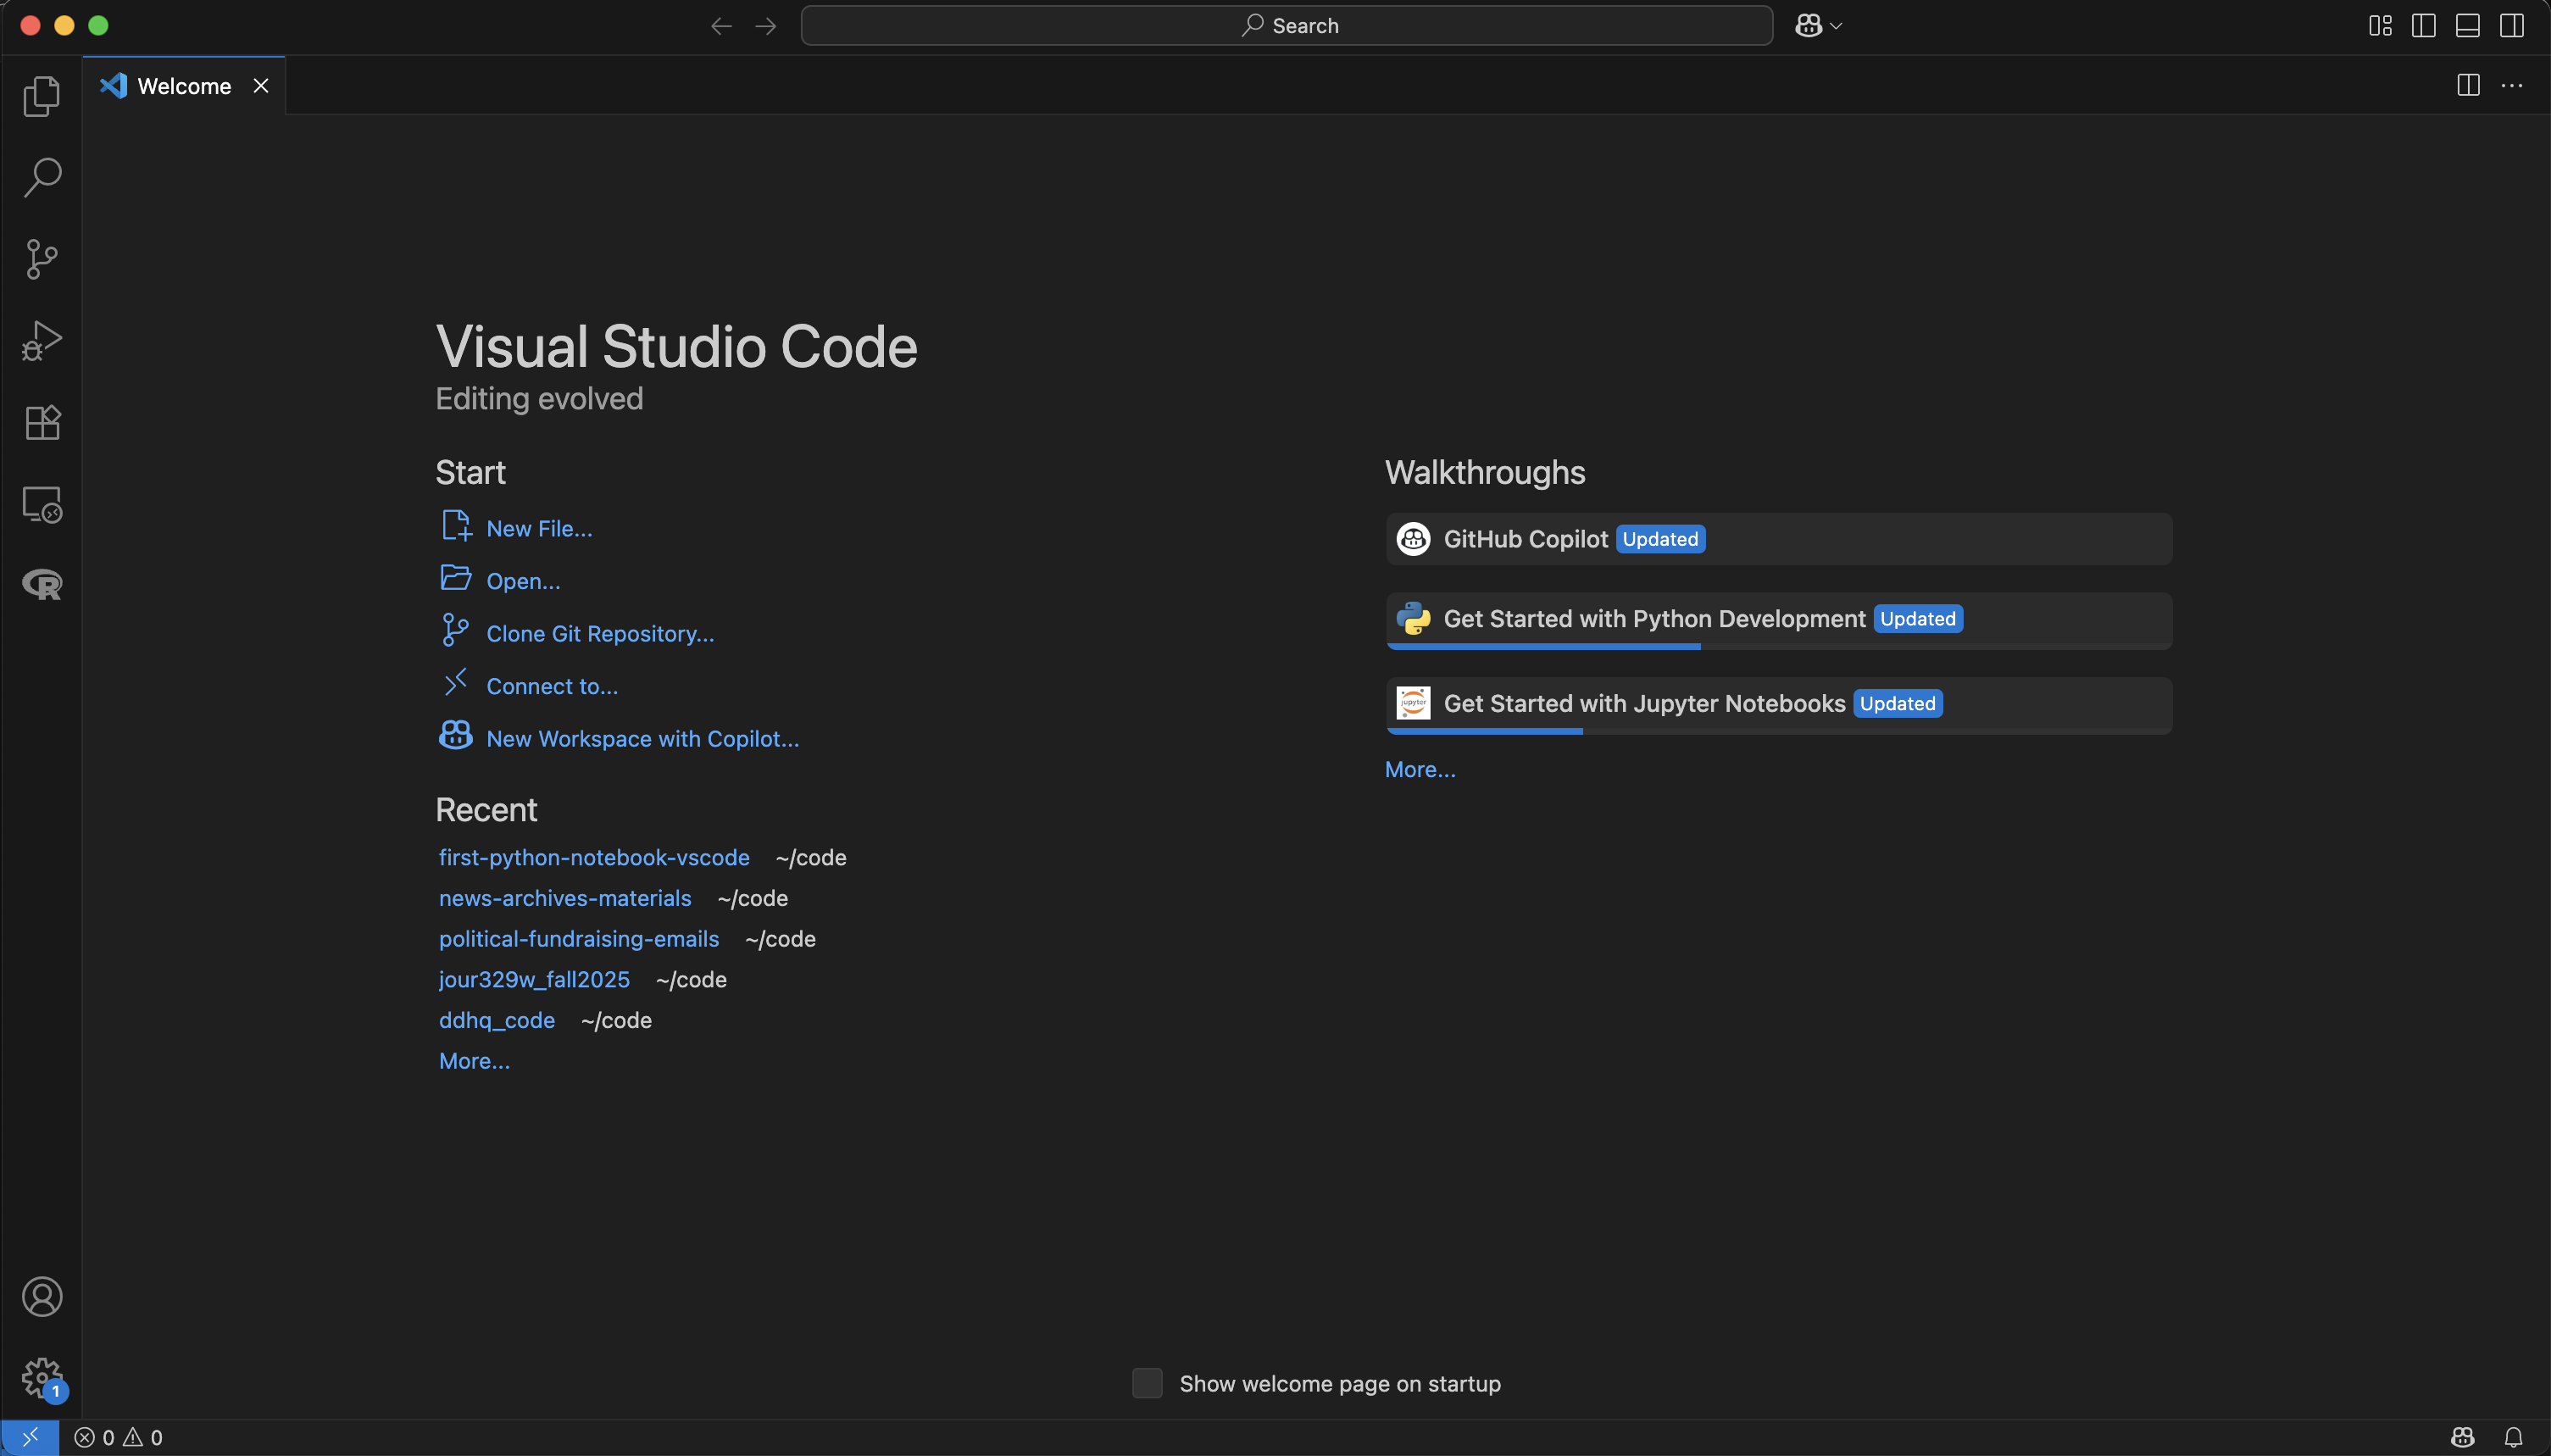Open the Copilot chat icon in title bar
The width and height of the screenshot is (2551, 1456).
(x=1808, y=26)
